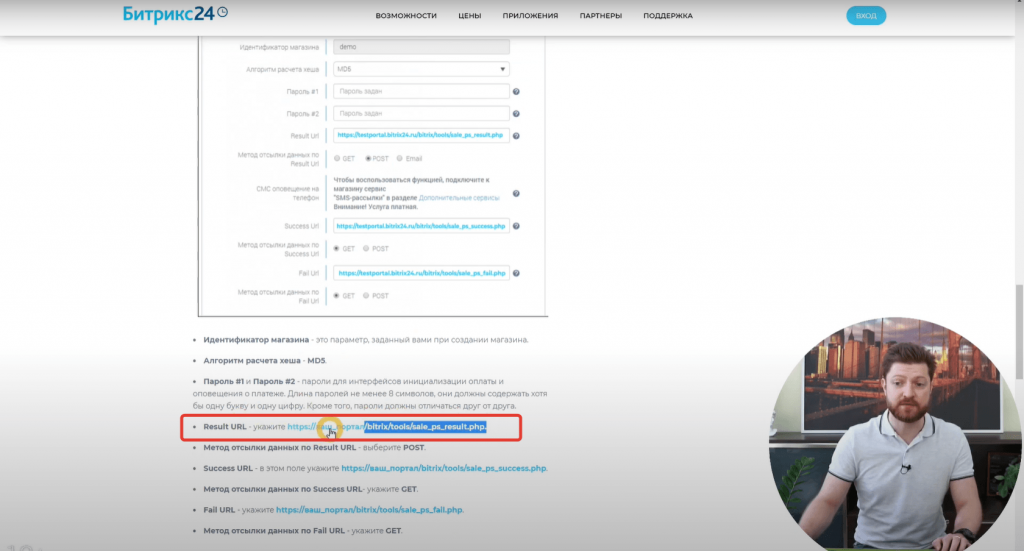Select Email radio for Result Url method

tap(400, 159)
